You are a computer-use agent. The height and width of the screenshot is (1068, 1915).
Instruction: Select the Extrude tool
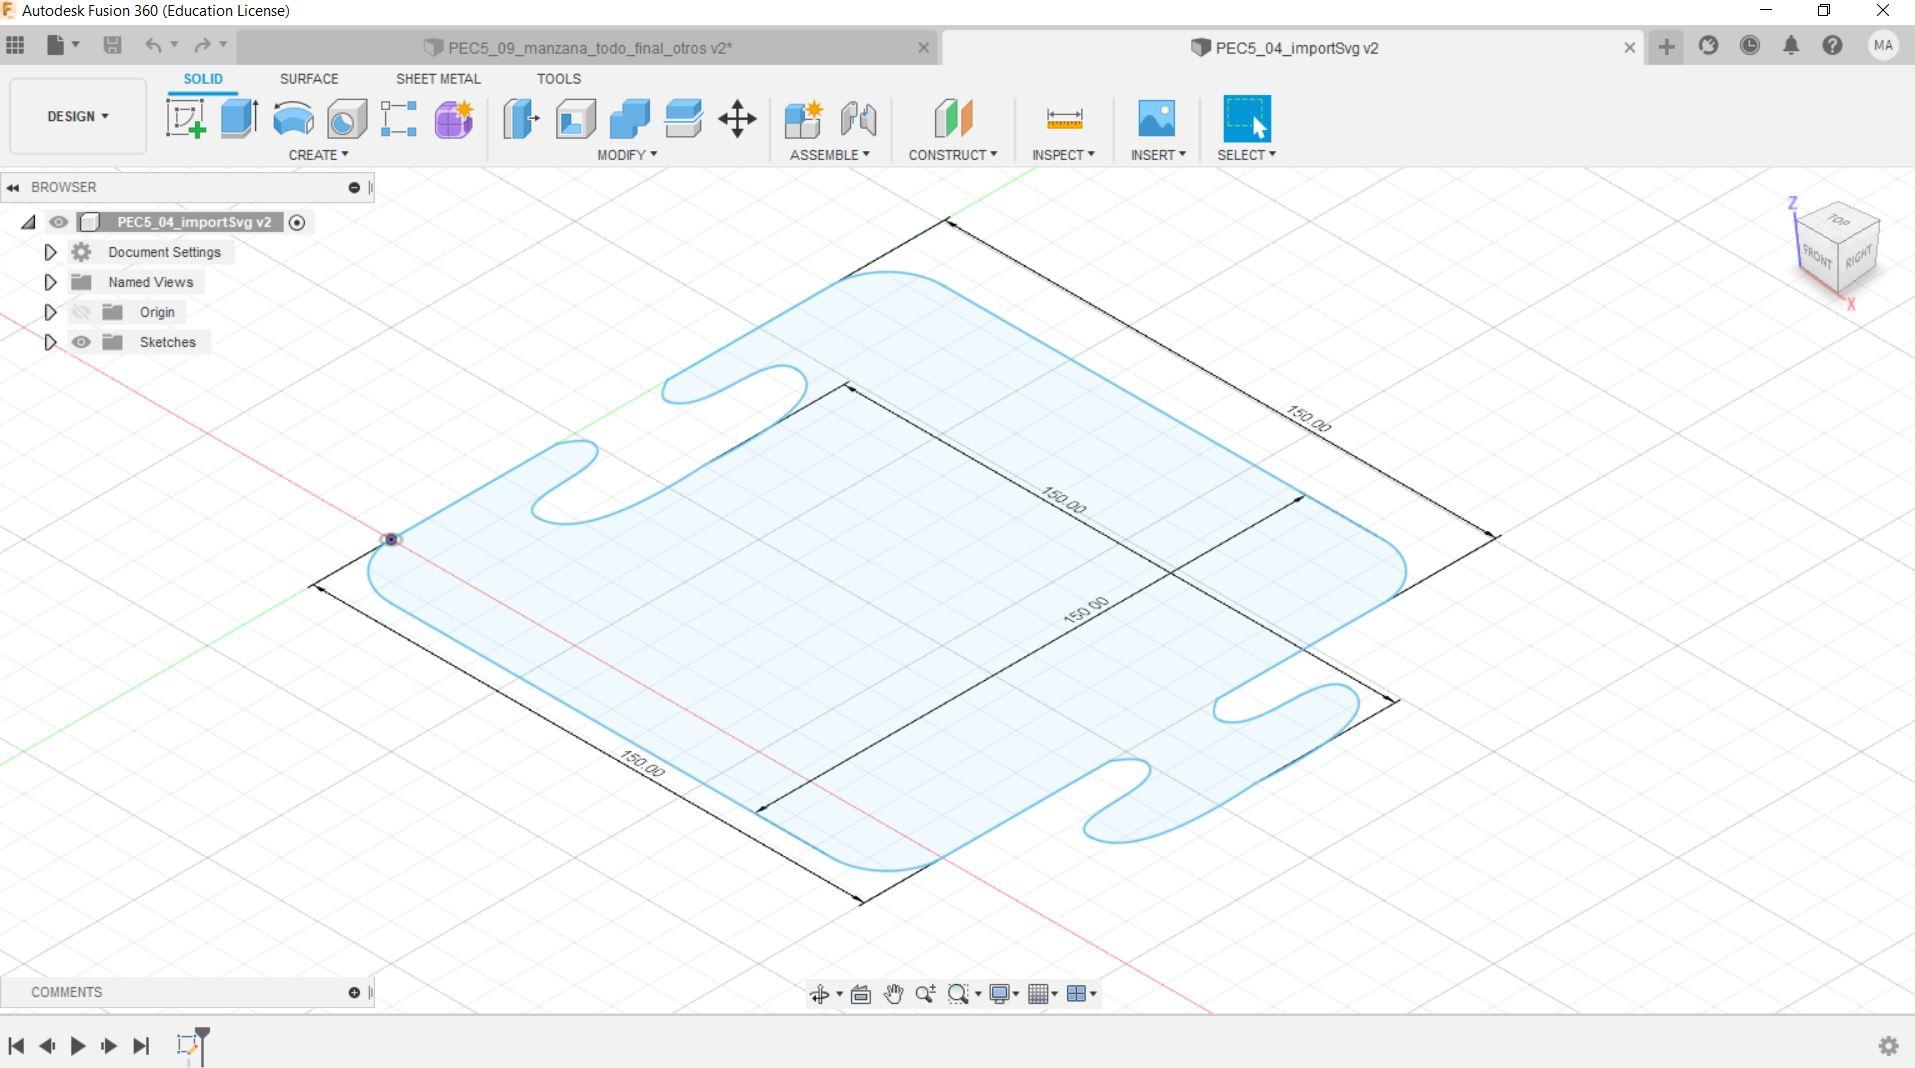pos(239,118)
